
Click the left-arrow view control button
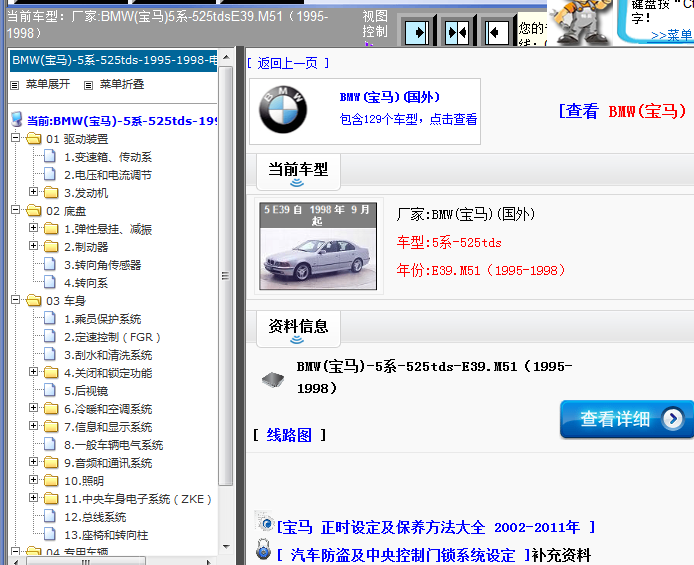click(496, 32)
